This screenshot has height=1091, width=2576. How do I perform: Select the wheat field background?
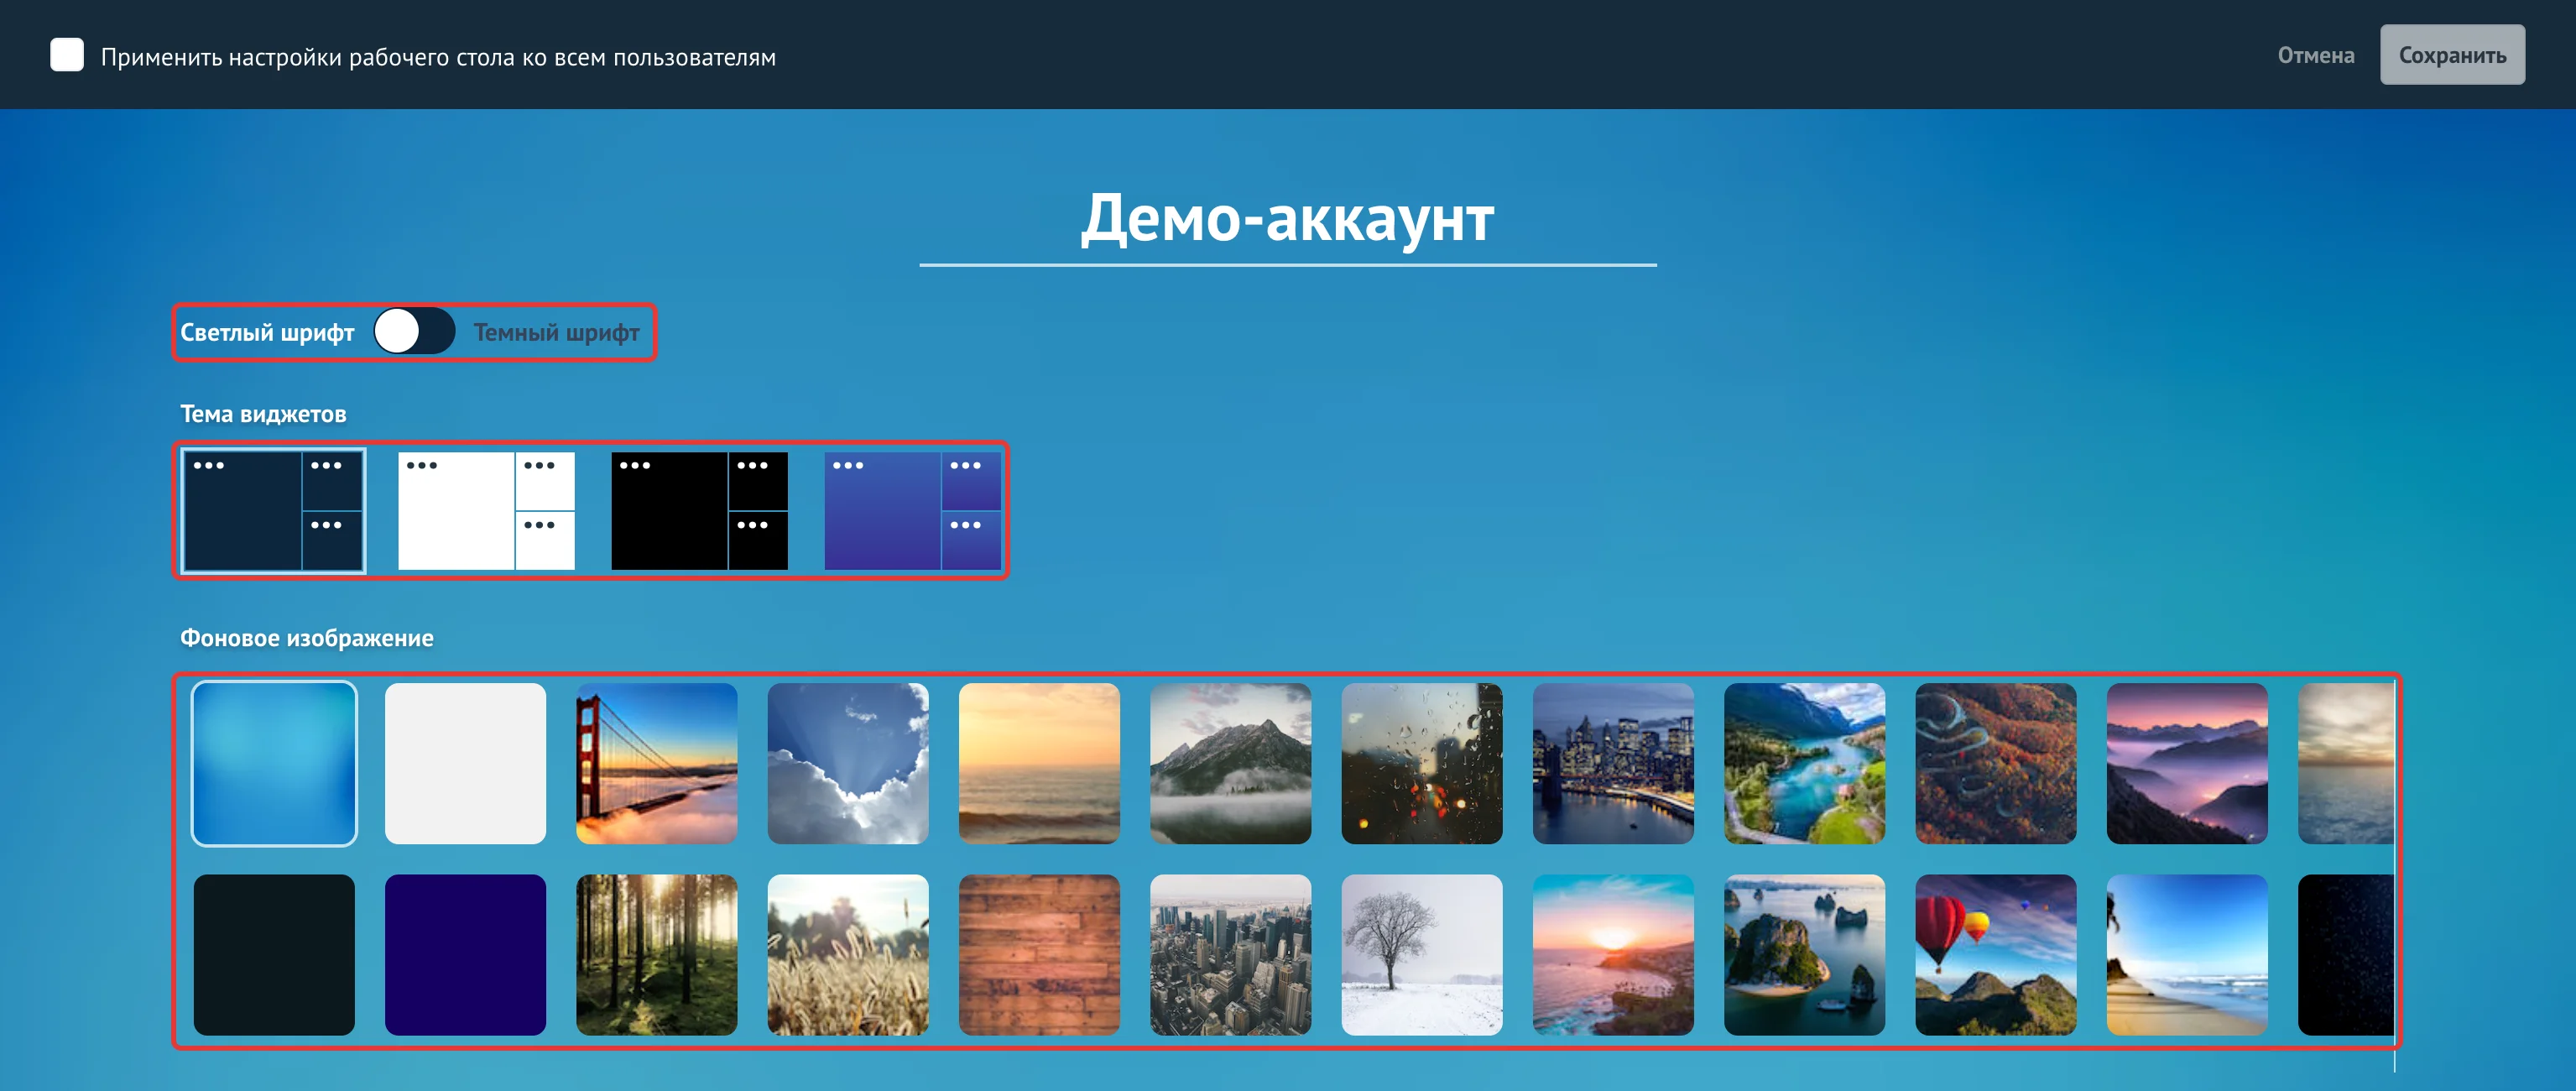pyautogui.click(x=848, y=955)
